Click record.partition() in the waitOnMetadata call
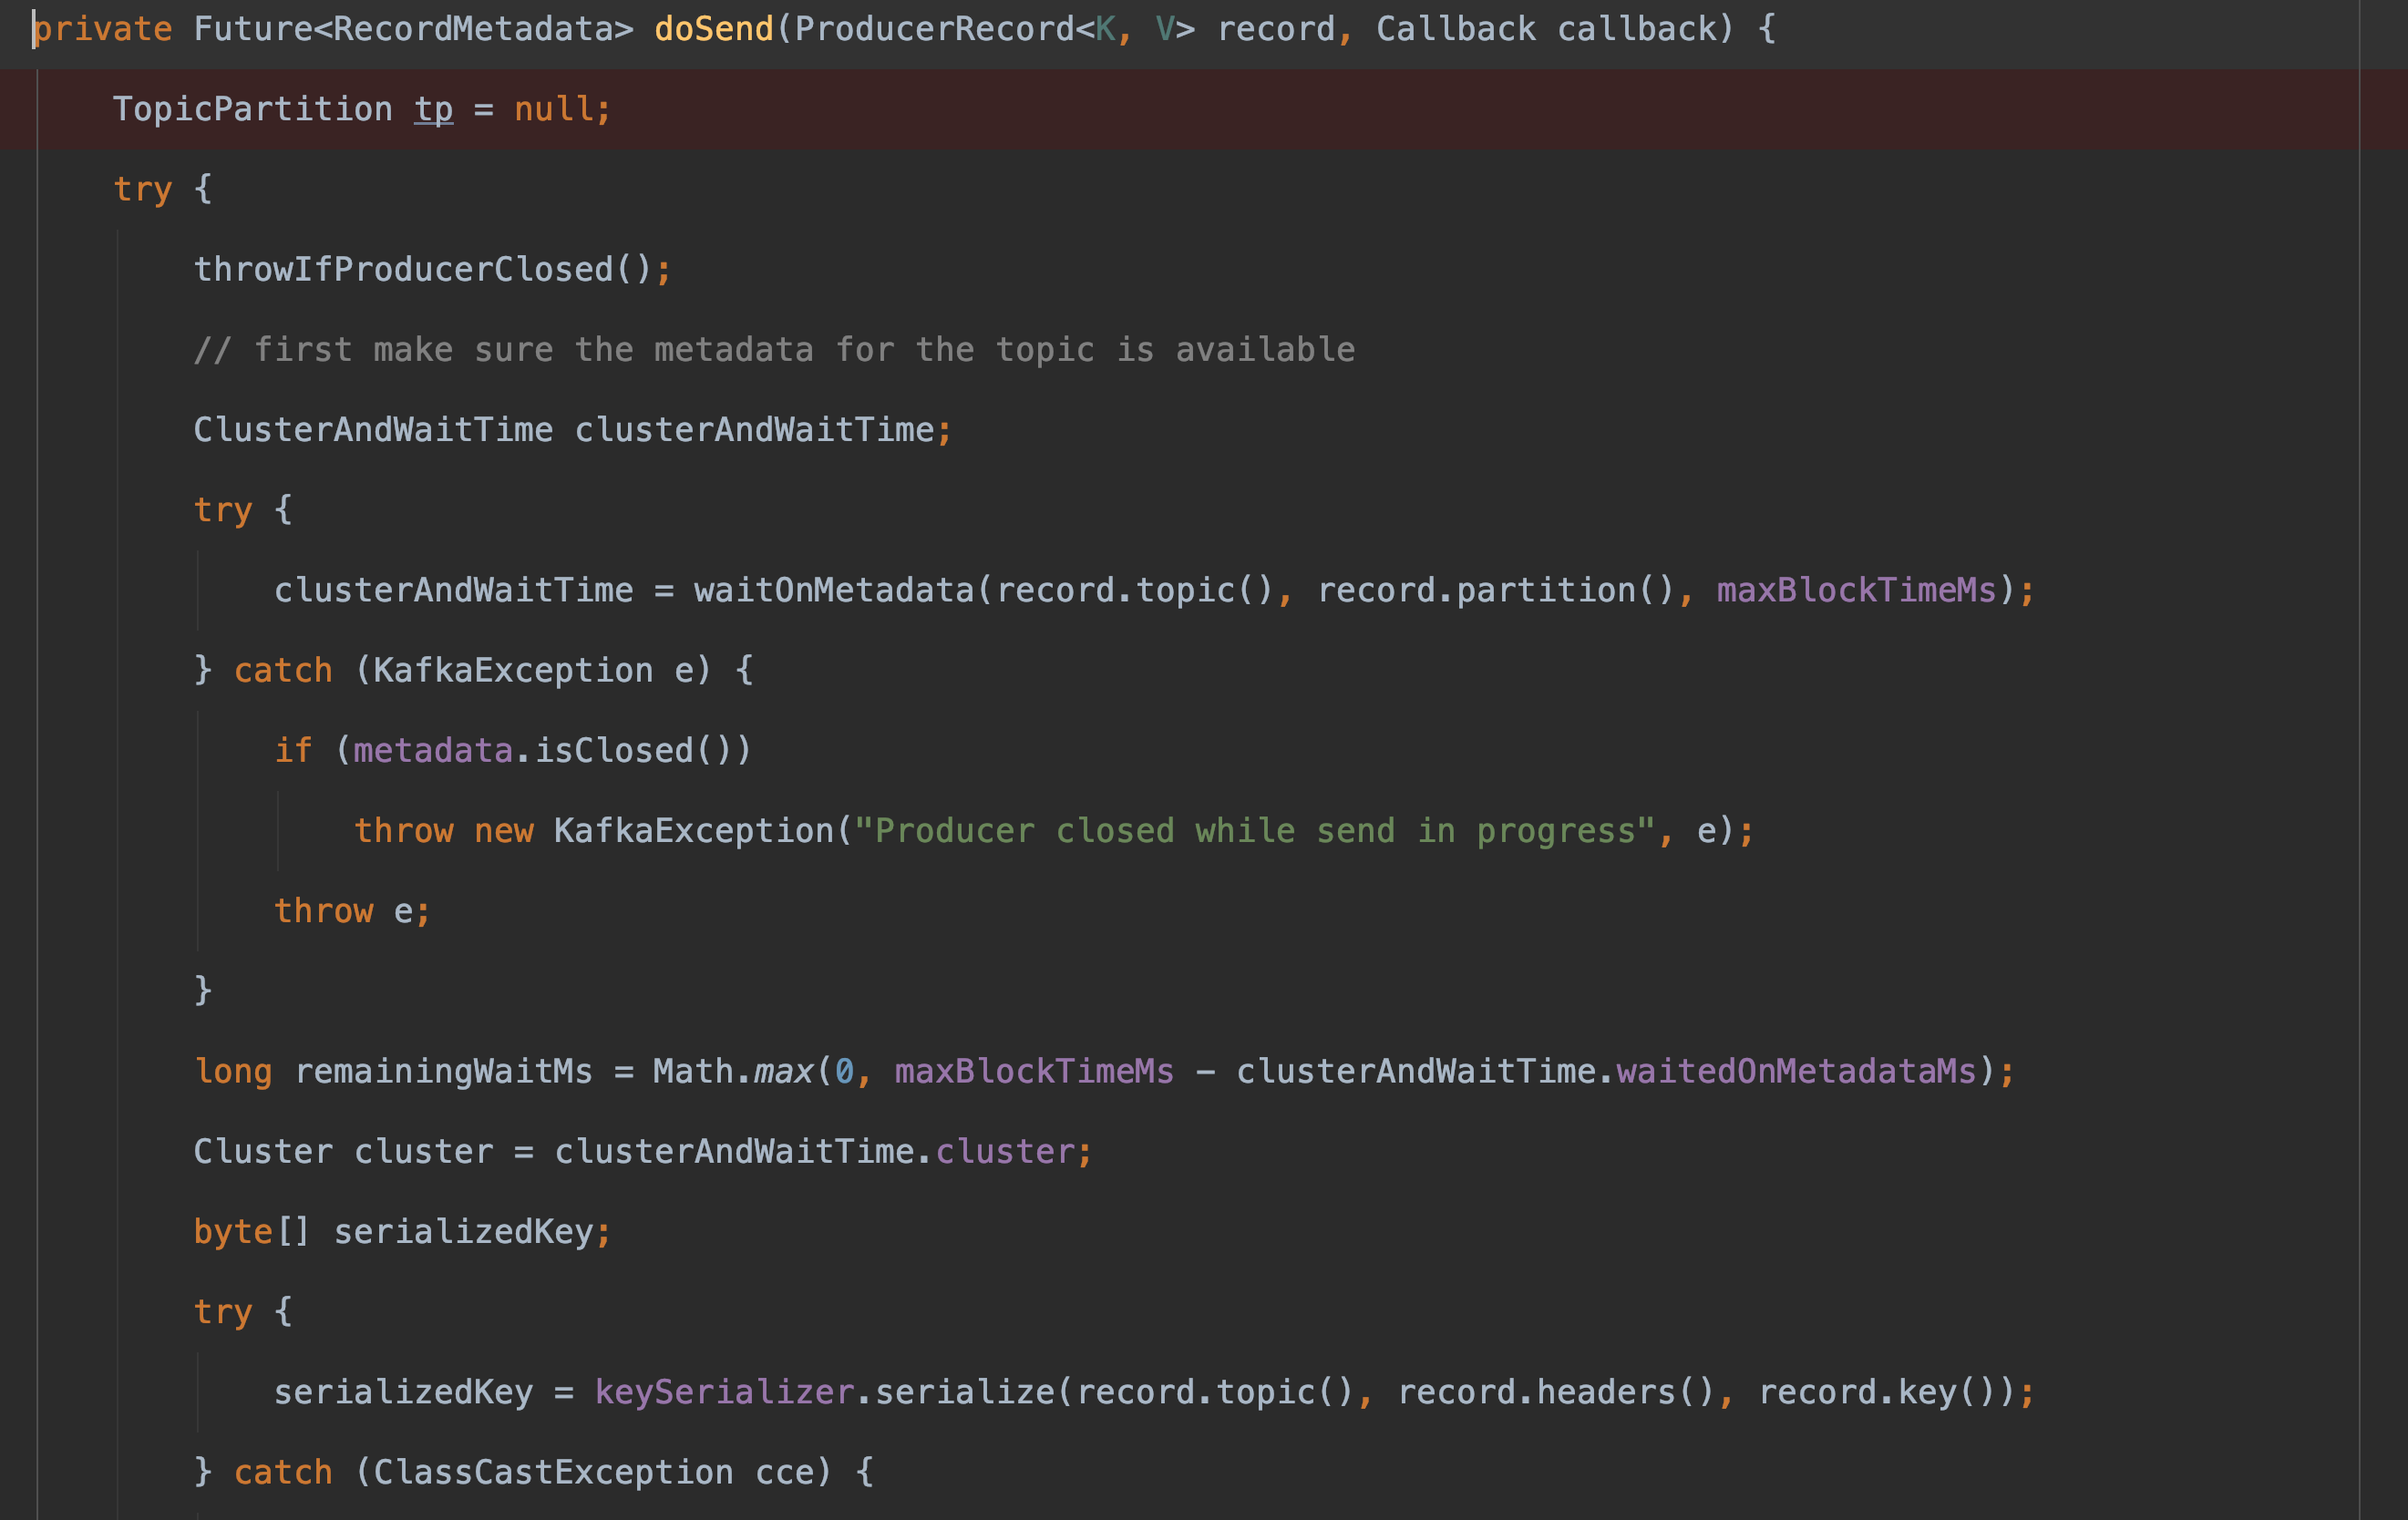 click(x=1496, y=590)
